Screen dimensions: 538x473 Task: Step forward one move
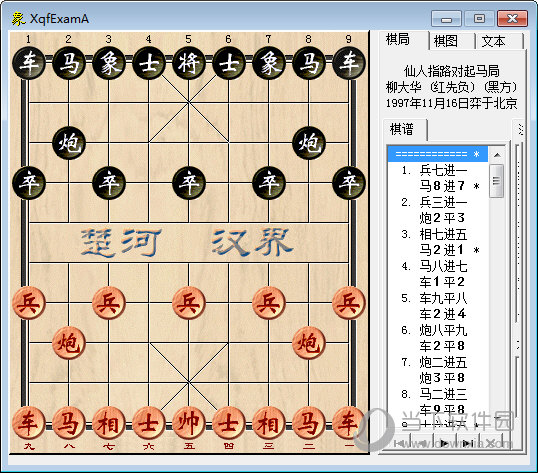click(x=445, y=444)
